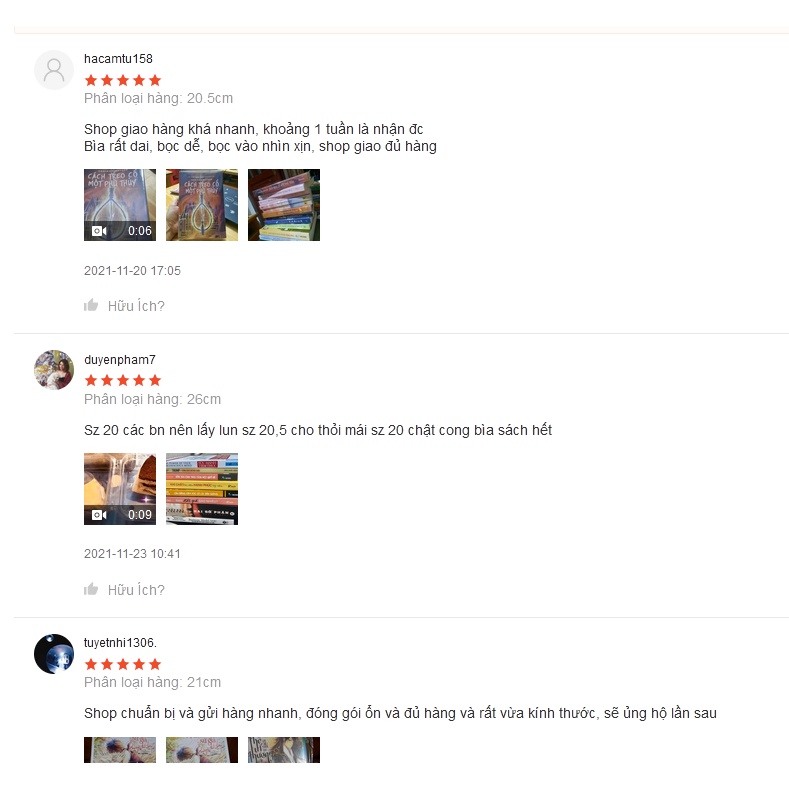Click the username hacamtu158
Image resolution: width=789 pixels, height=789 pixels.
tap(118, 59)
